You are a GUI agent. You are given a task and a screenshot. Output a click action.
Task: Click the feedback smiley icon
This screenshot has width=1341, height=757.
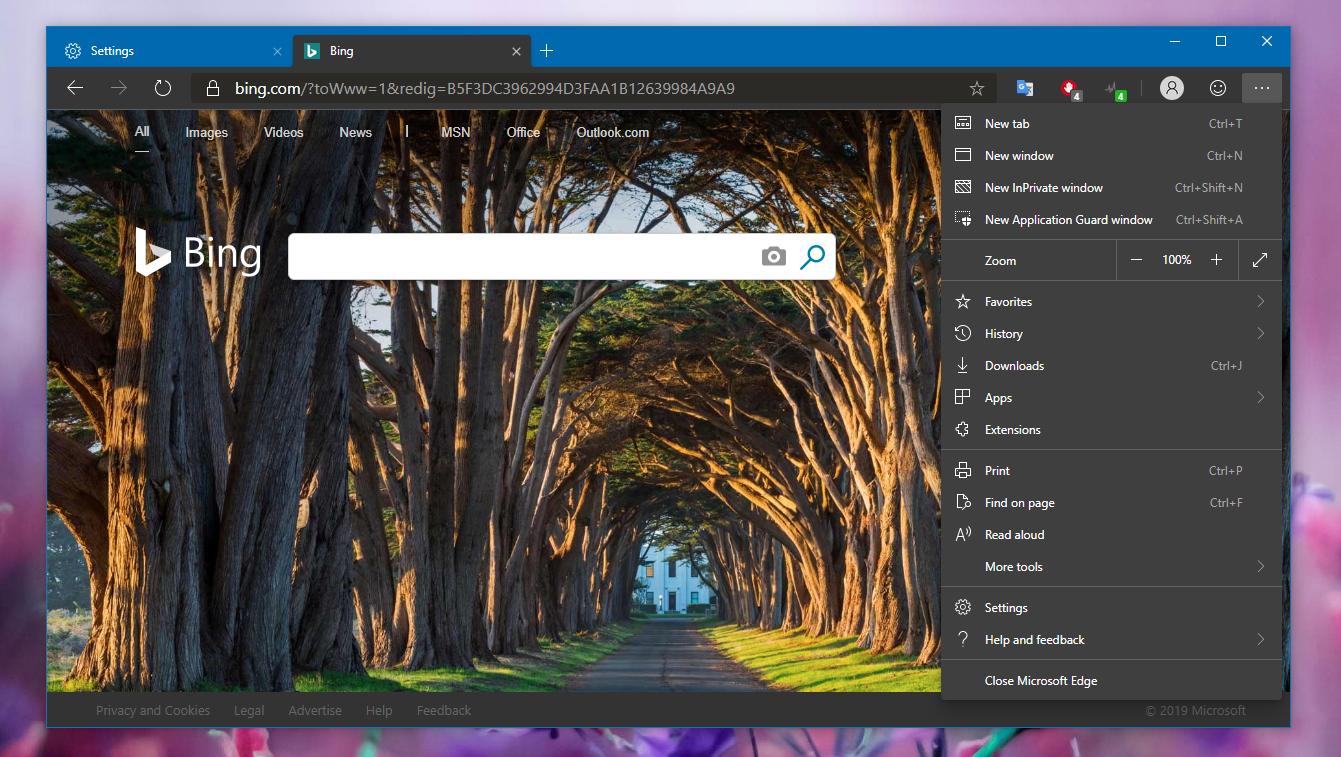(x=1217, y=88)
